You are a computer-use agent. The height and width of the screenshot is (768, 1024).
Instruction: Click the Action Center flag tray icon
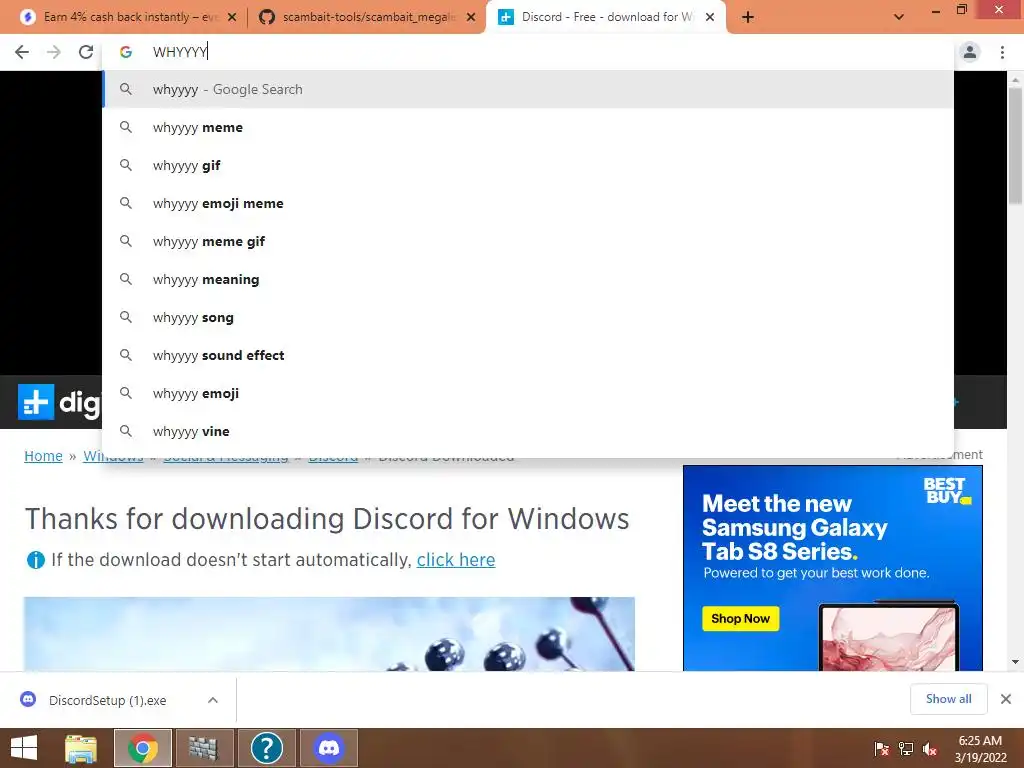[882, 749]
